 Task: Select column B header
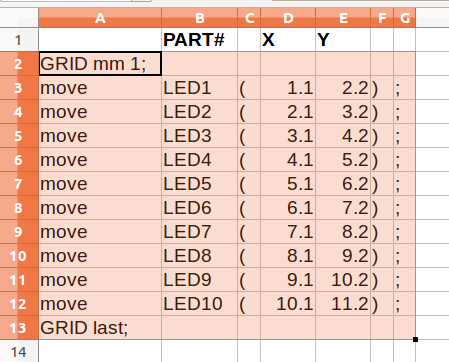(x=200, y=18)
